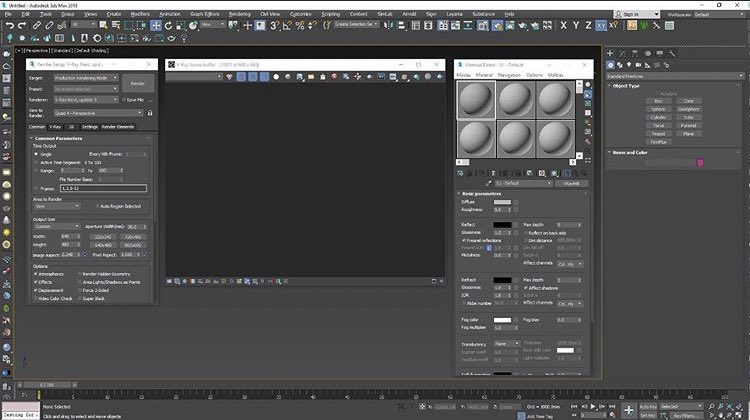Restrict transform to X axis

[563, 25]
